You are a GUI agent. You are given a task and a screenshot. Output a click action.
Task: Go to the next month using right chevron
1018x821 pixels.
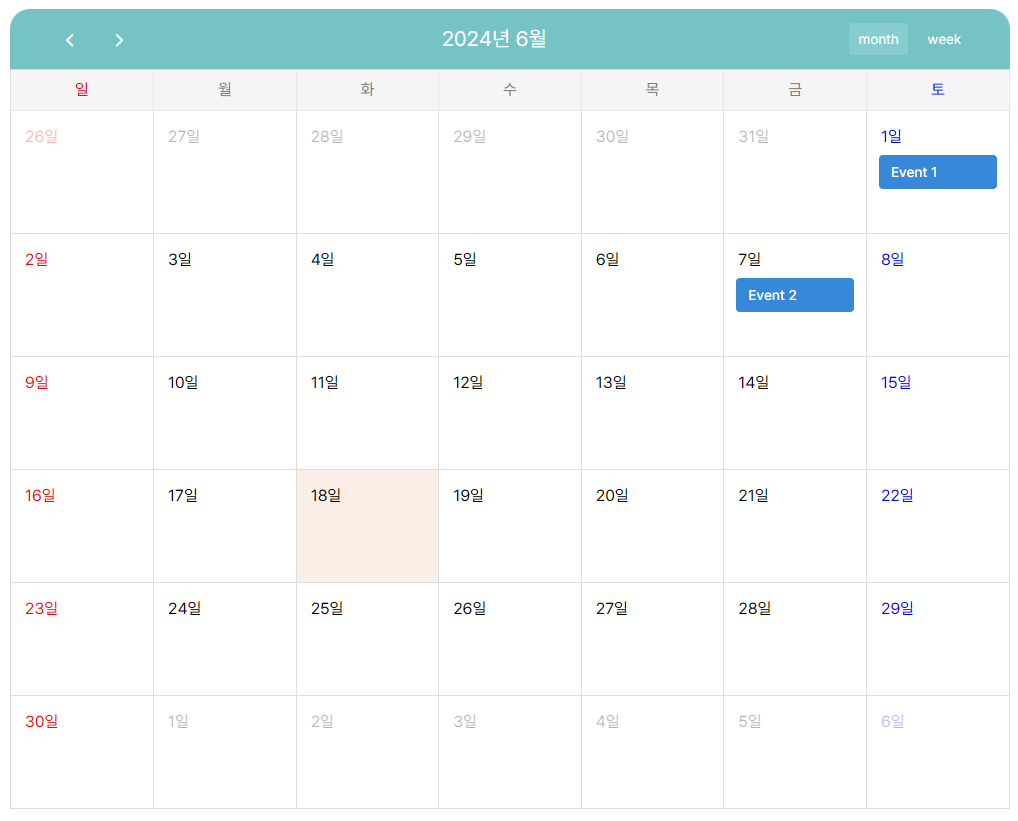pos(119,40)
